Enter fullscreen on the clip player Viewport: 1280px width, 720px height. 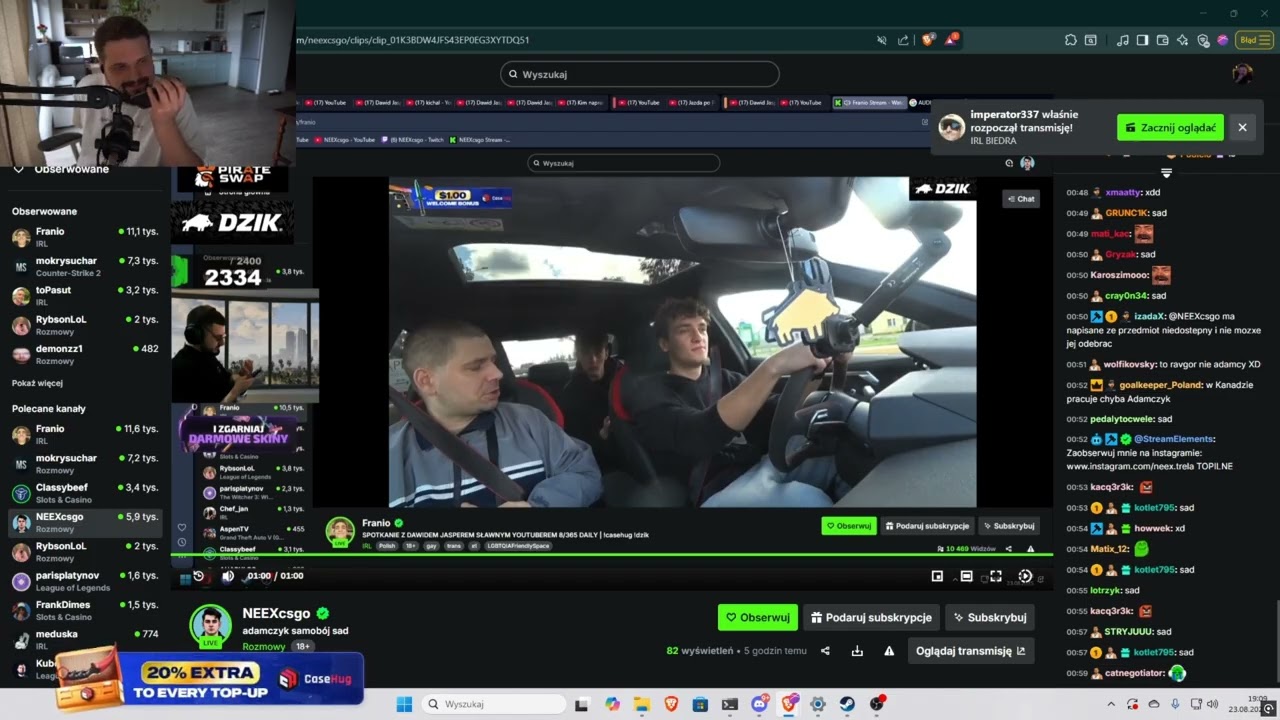point(996,576)
